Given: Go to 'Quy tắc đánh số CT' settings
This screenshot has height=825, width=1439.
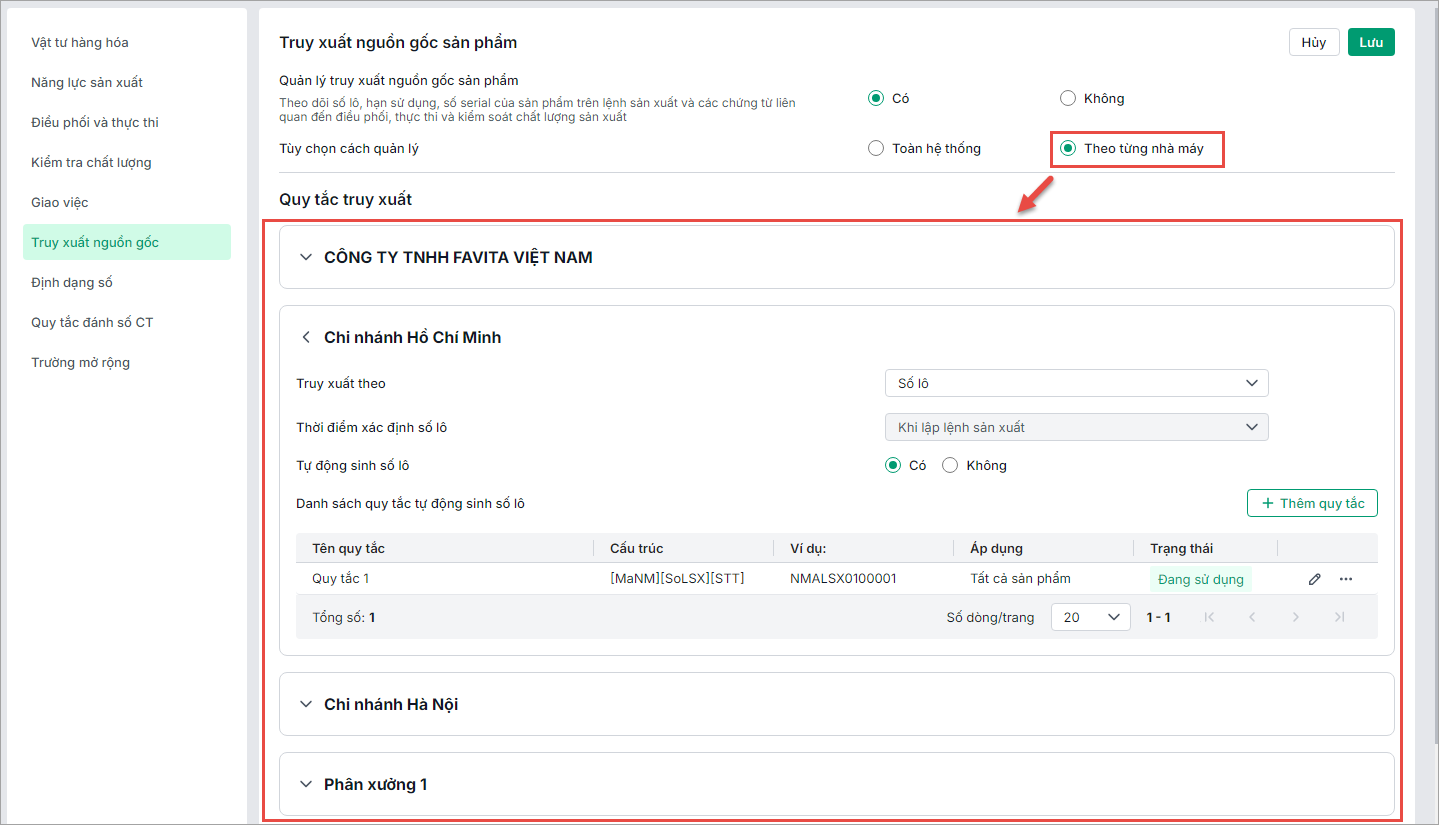Looking at the screenshot, I should click(92, 322).
